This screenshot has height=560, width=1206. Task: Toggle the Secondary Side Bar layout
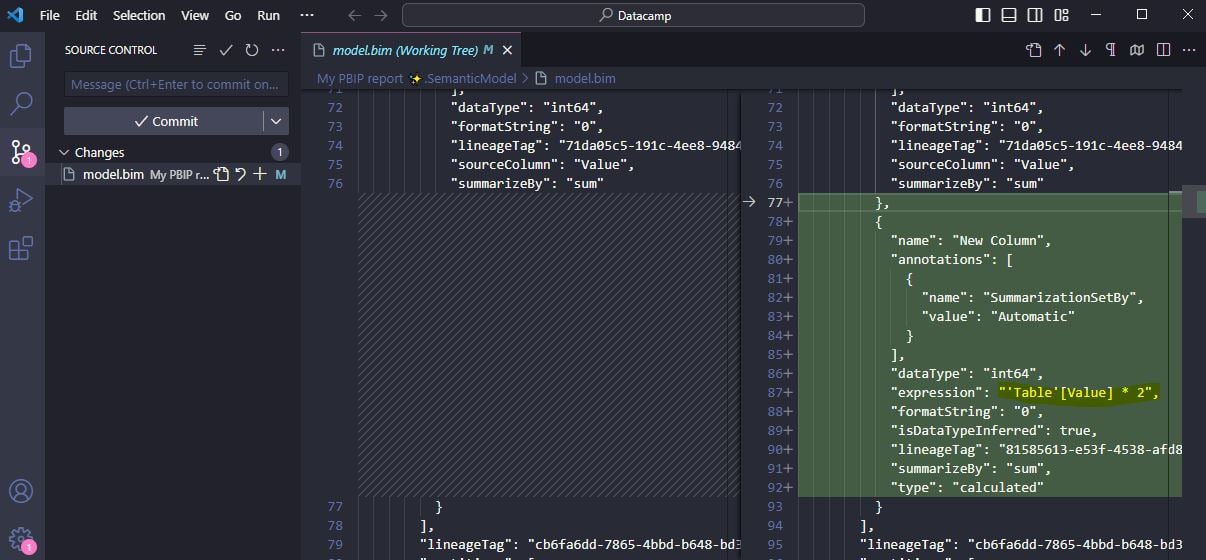click(x=1035, y=15)
